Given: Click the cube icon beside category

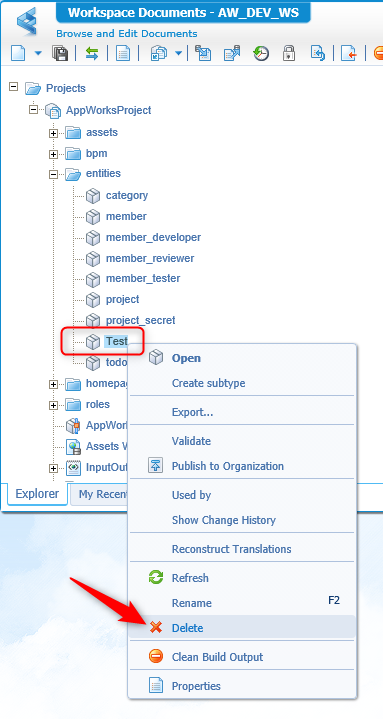Looking at the screenshot, I should click(93, 196).
